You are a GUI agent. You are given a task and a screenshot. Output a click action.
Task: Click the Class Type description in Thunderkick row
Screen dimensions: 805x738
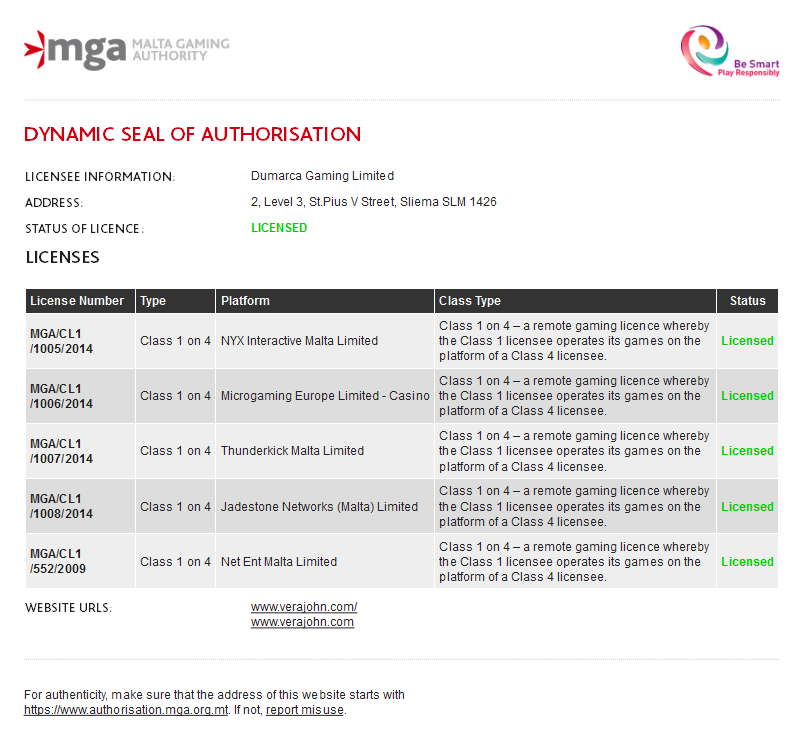pos(574,451)
